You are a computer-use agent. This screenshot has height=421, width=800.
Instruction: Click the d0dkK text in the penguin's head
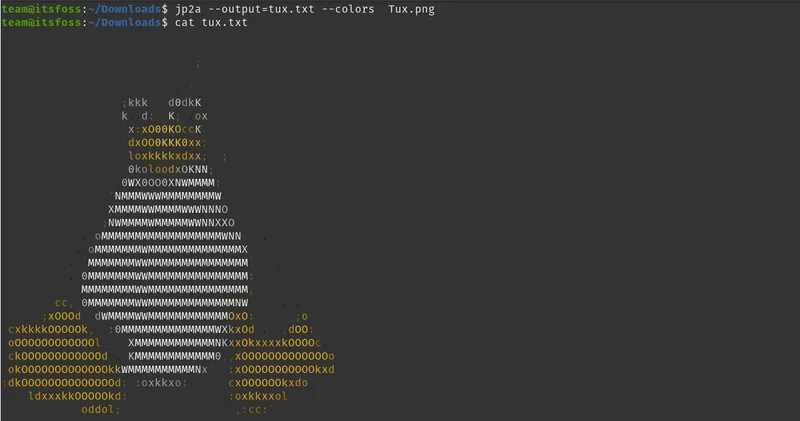click(185, 102)
